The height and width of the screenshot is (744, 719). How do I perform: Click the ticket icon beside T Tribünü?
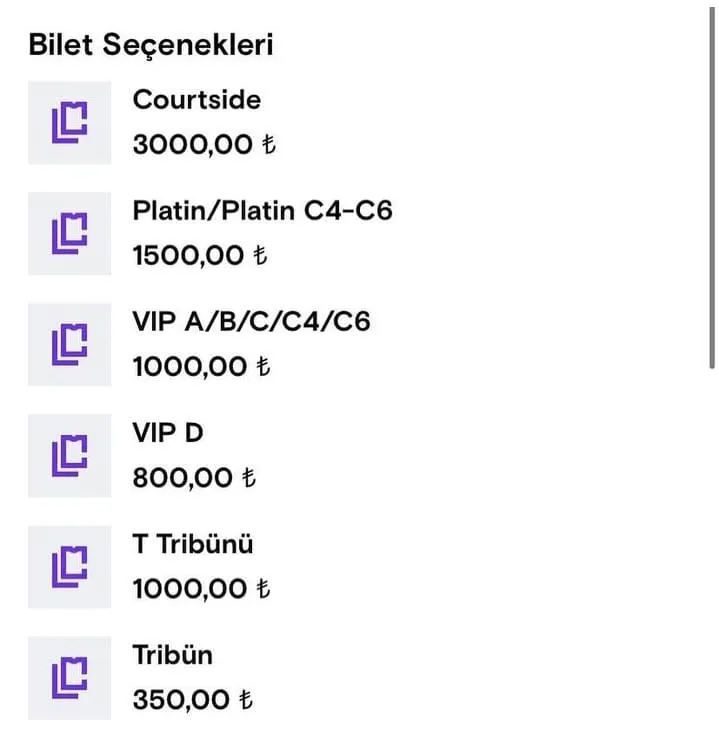point(69,566)
